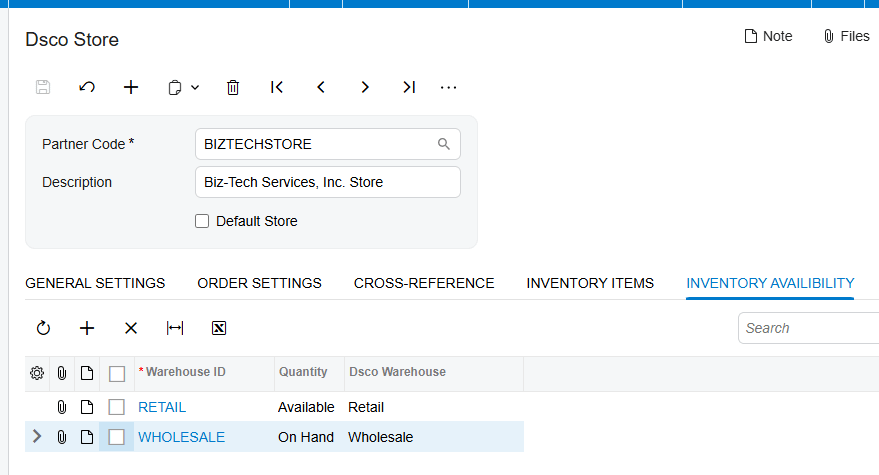Toggle the Default Store checkbox
Screen dimensions: 879x475
click(202, 221)
